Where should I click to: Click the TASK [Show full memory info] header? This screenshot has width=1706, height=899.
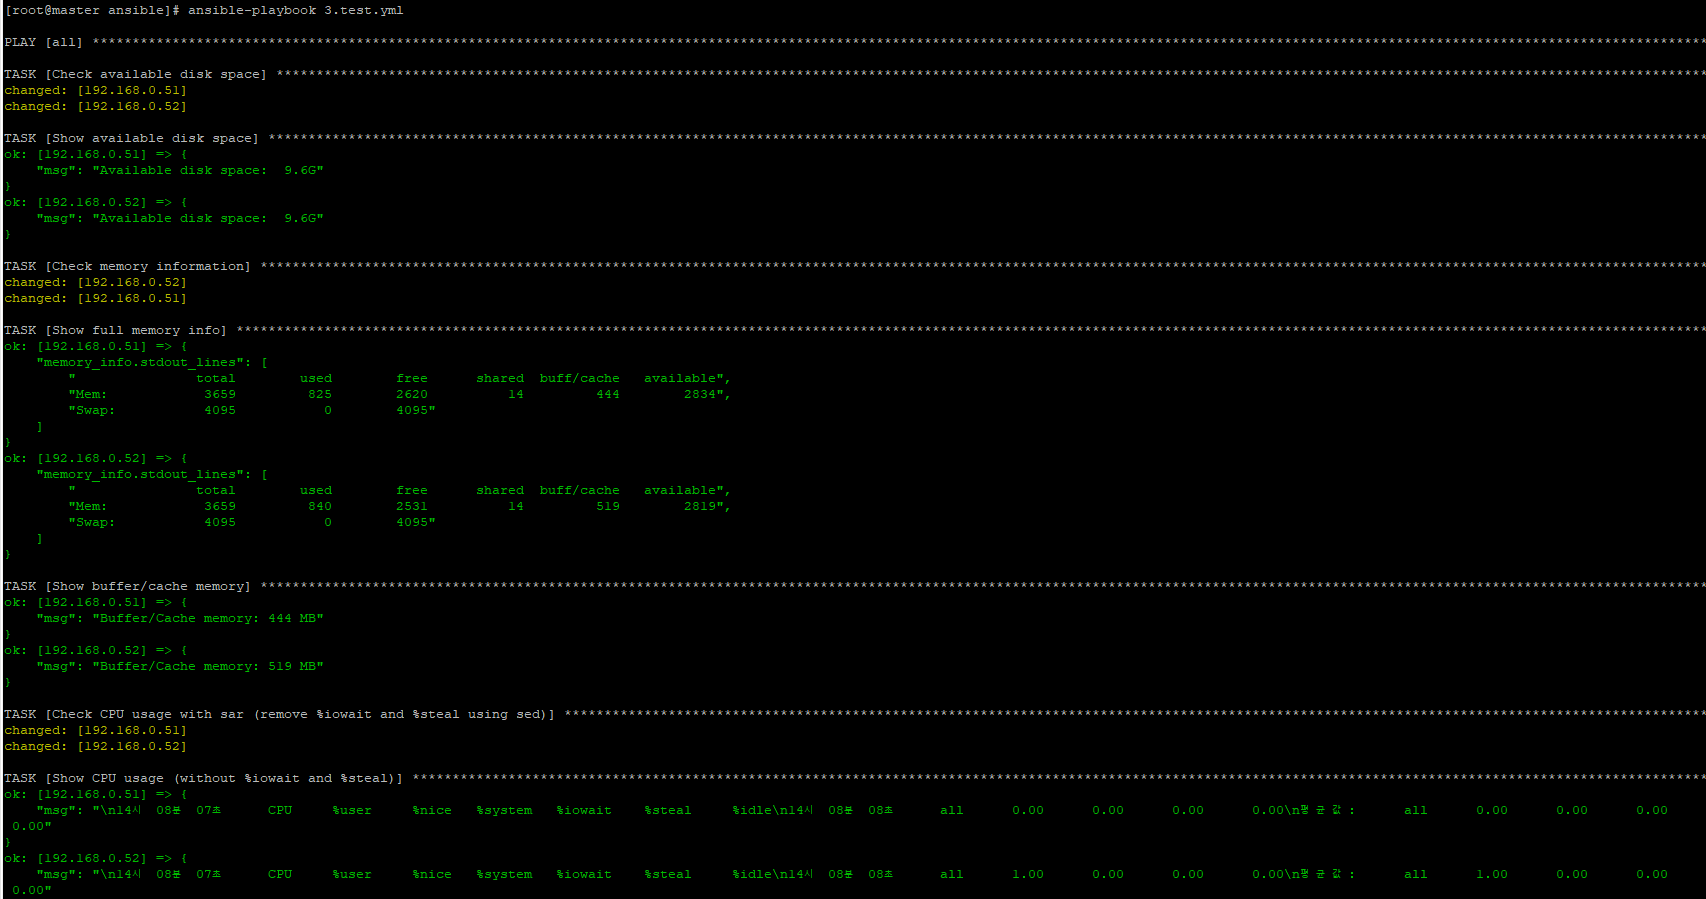(115, 330)
